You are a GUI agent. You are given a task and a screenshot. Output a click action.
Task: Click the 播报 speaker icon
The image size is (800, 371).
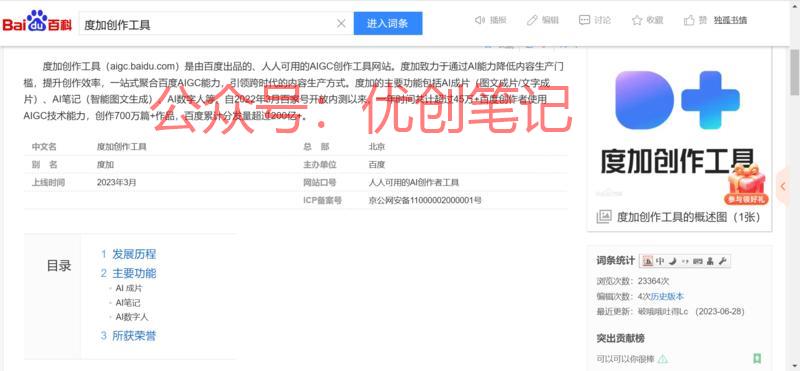tap(480, 20)
